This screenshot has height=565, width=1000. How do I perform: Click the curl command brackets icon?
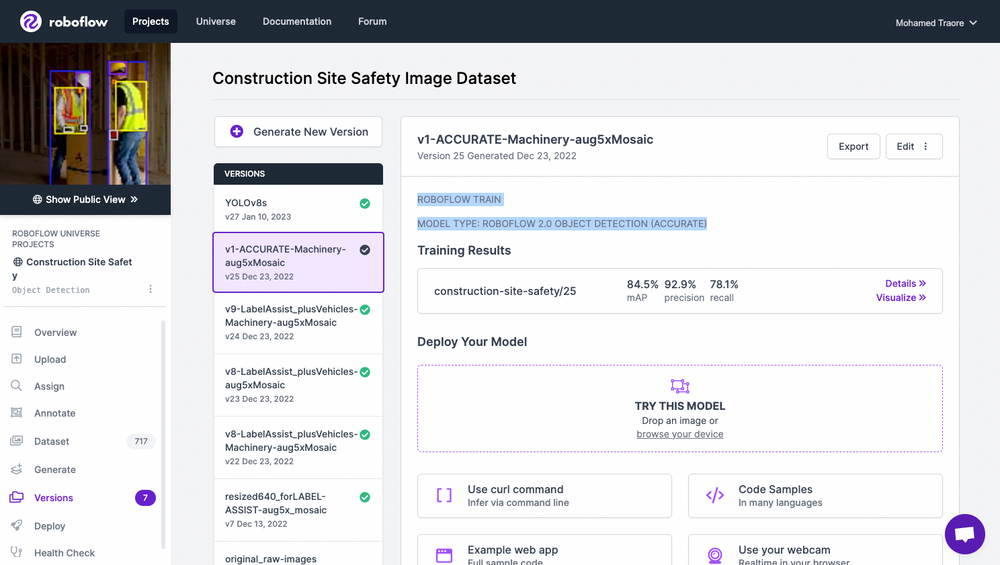pos(444,495)
